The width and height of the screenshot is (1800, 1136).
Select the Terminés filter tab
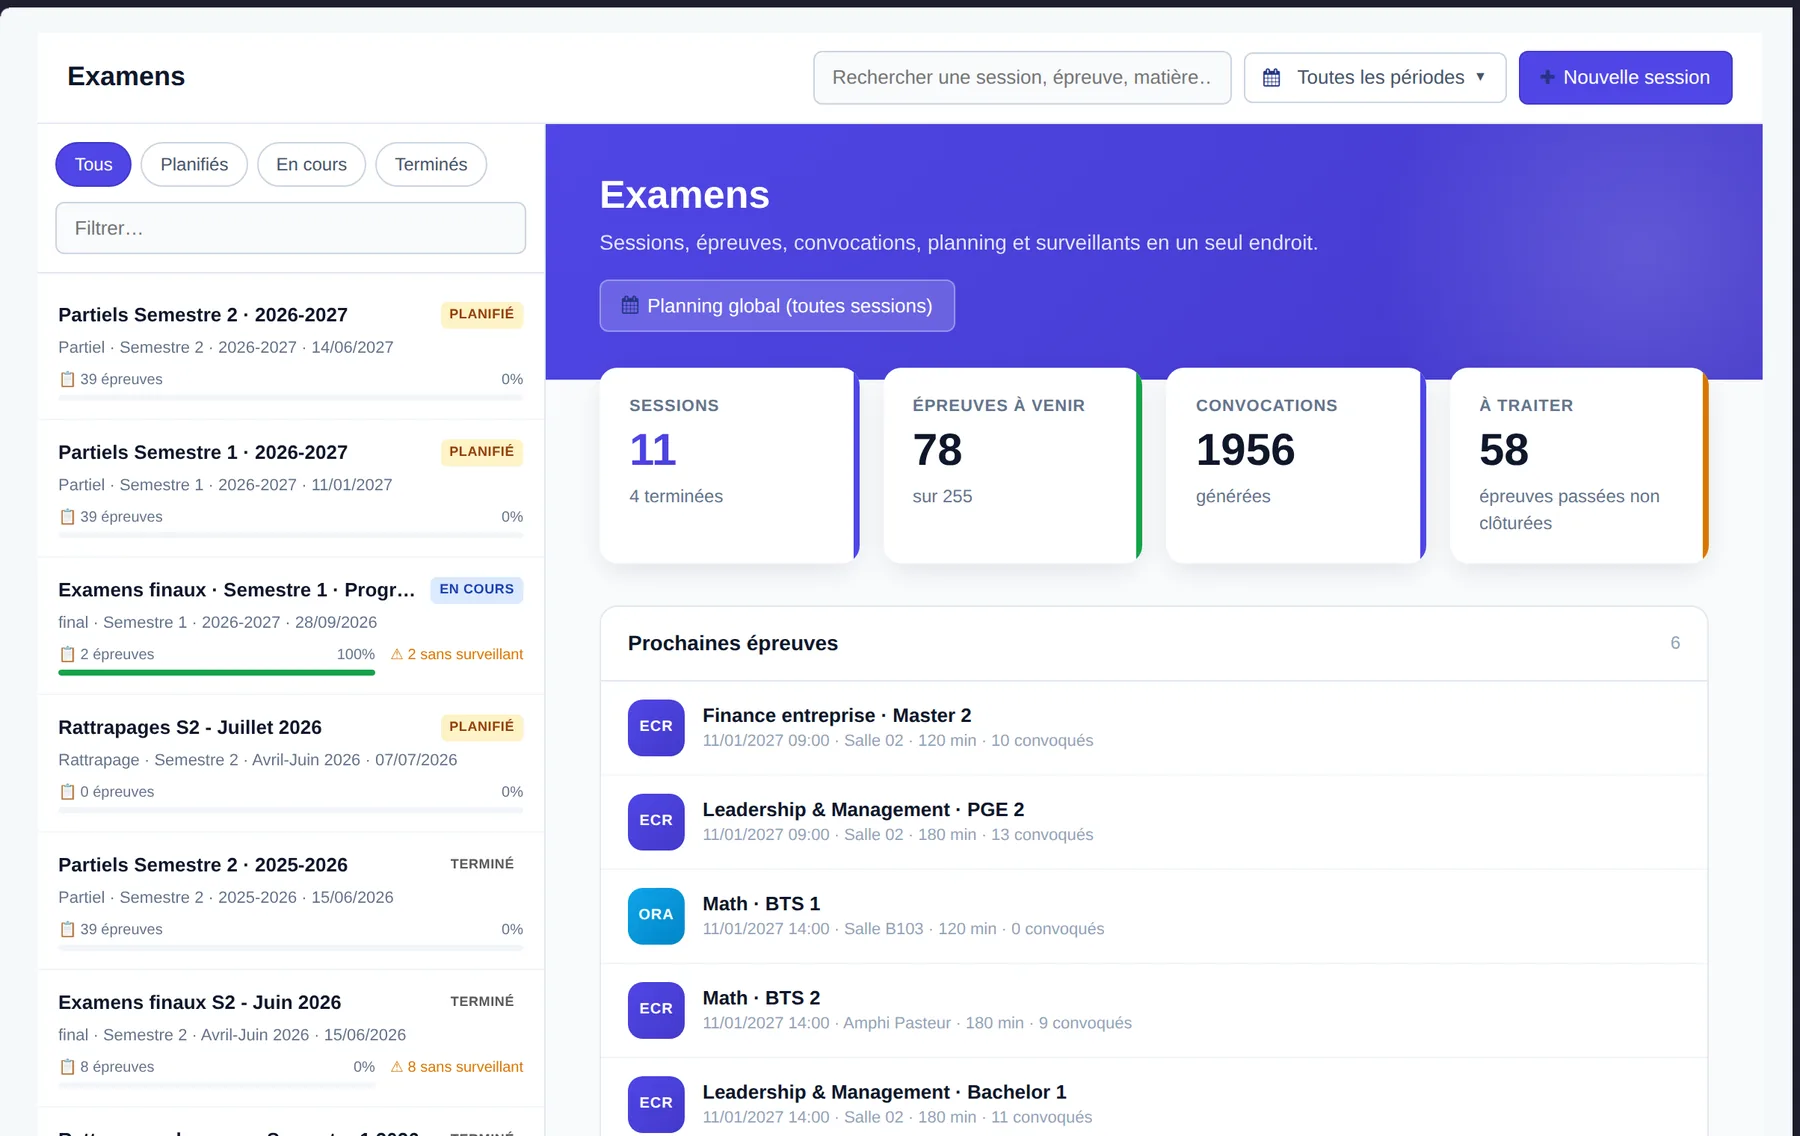point(431,164)
